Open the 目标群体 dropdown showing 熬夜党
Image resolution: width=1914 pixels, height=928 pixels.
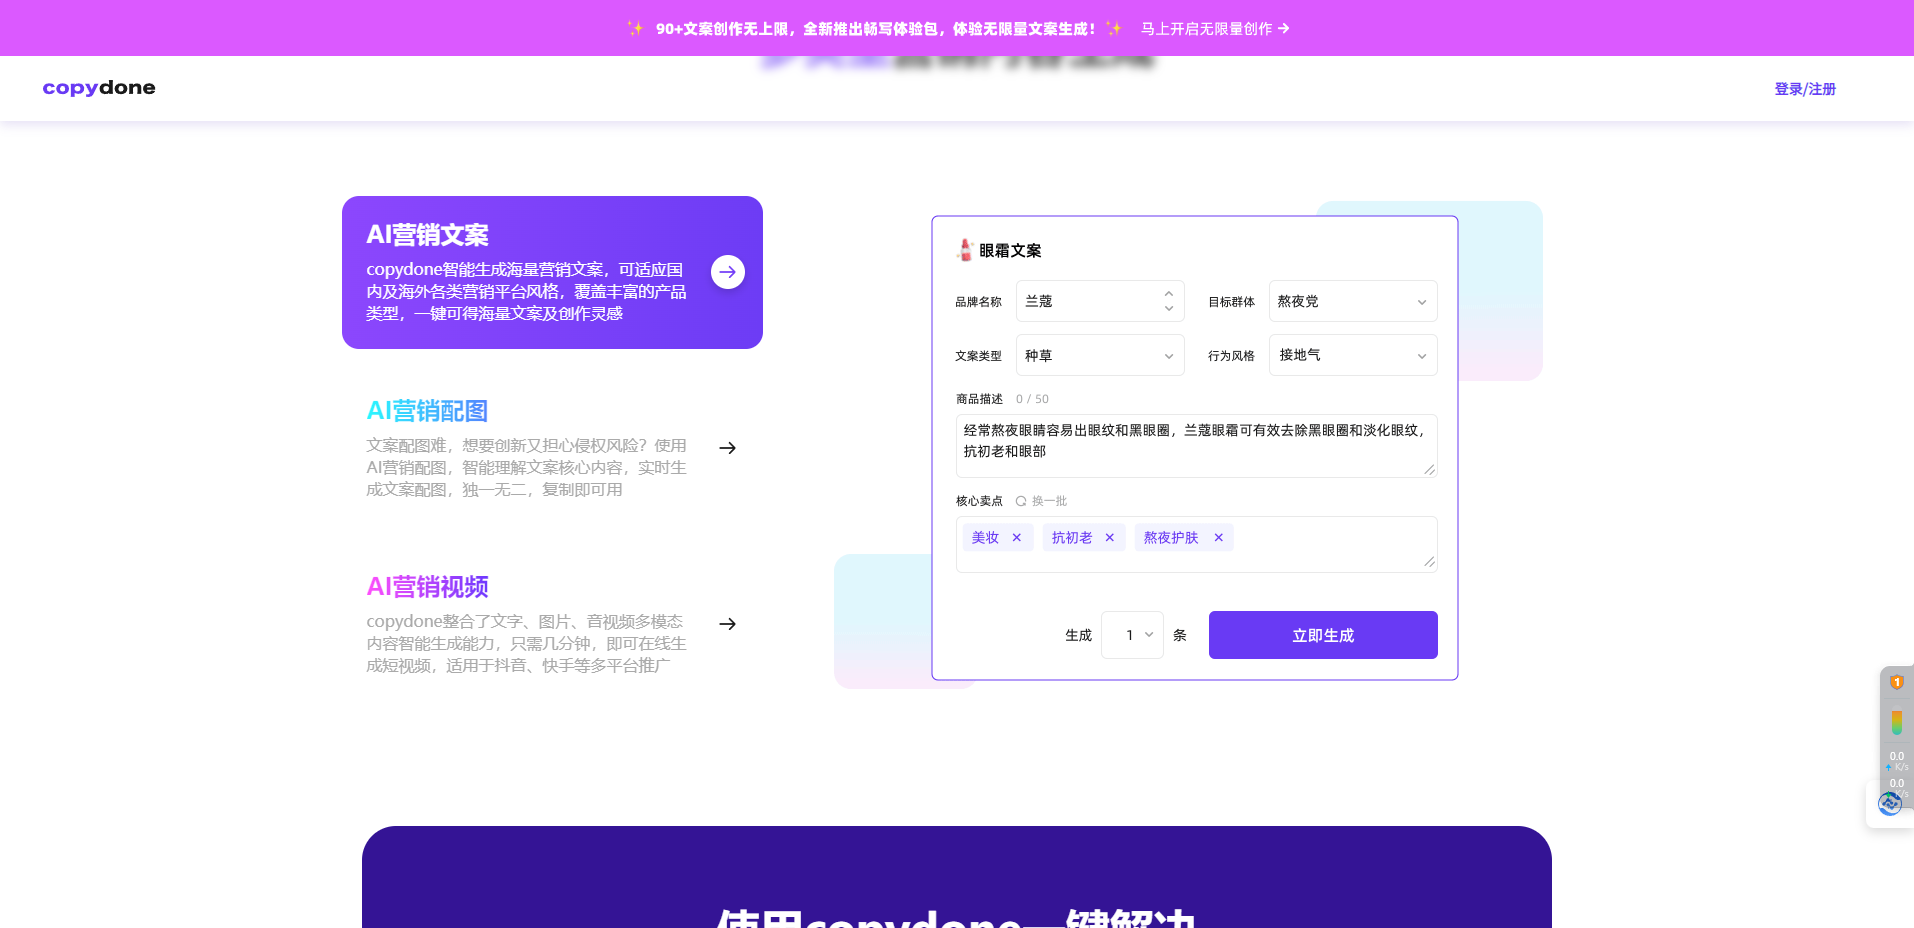[1351, 301]
